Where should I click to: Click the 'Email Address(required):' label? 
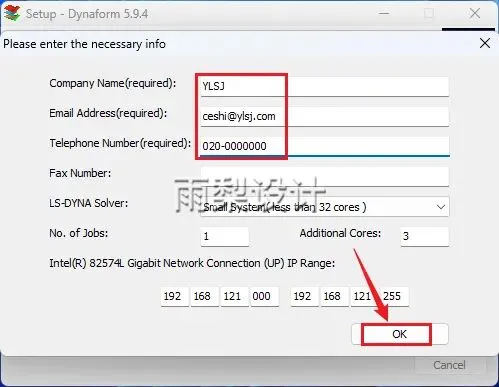[x=108, y=113]
